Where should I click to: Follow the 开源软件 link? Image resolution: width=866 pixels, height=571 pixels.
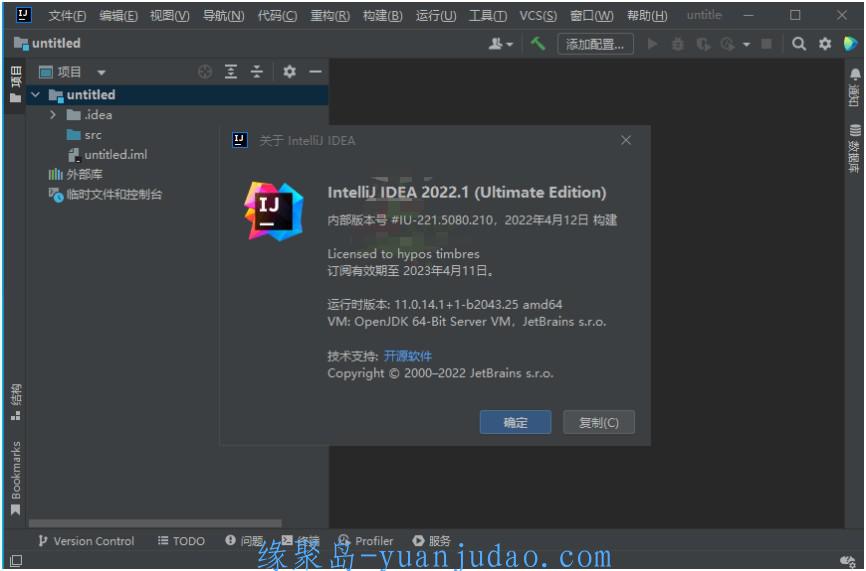click(408, 356)
